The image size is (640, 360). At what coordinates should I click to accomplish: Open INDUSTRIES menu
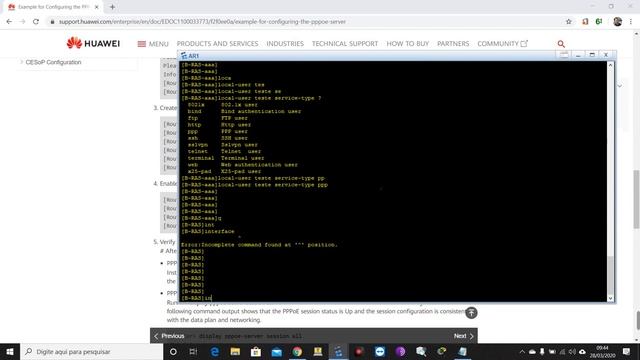(285, 44)
